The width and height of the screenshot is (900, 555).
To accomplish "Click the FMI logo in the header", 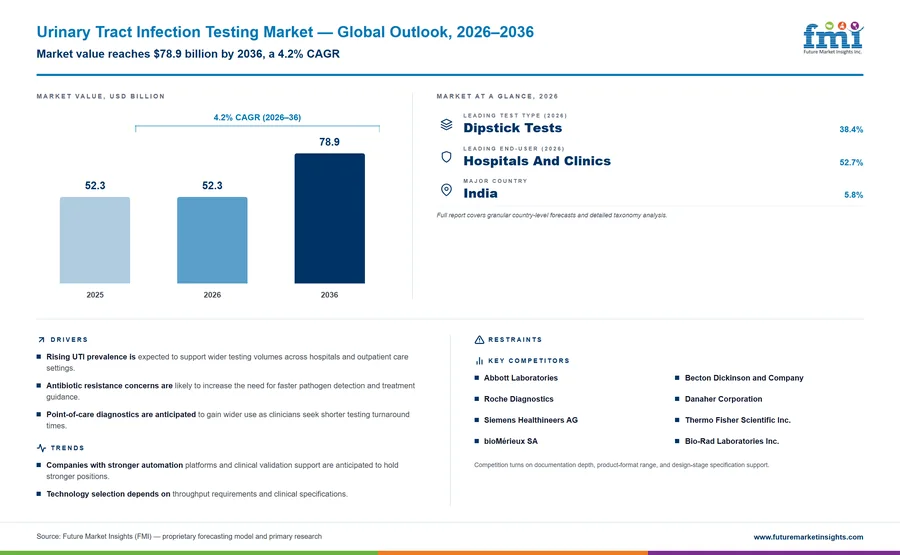I will [833, 38].
